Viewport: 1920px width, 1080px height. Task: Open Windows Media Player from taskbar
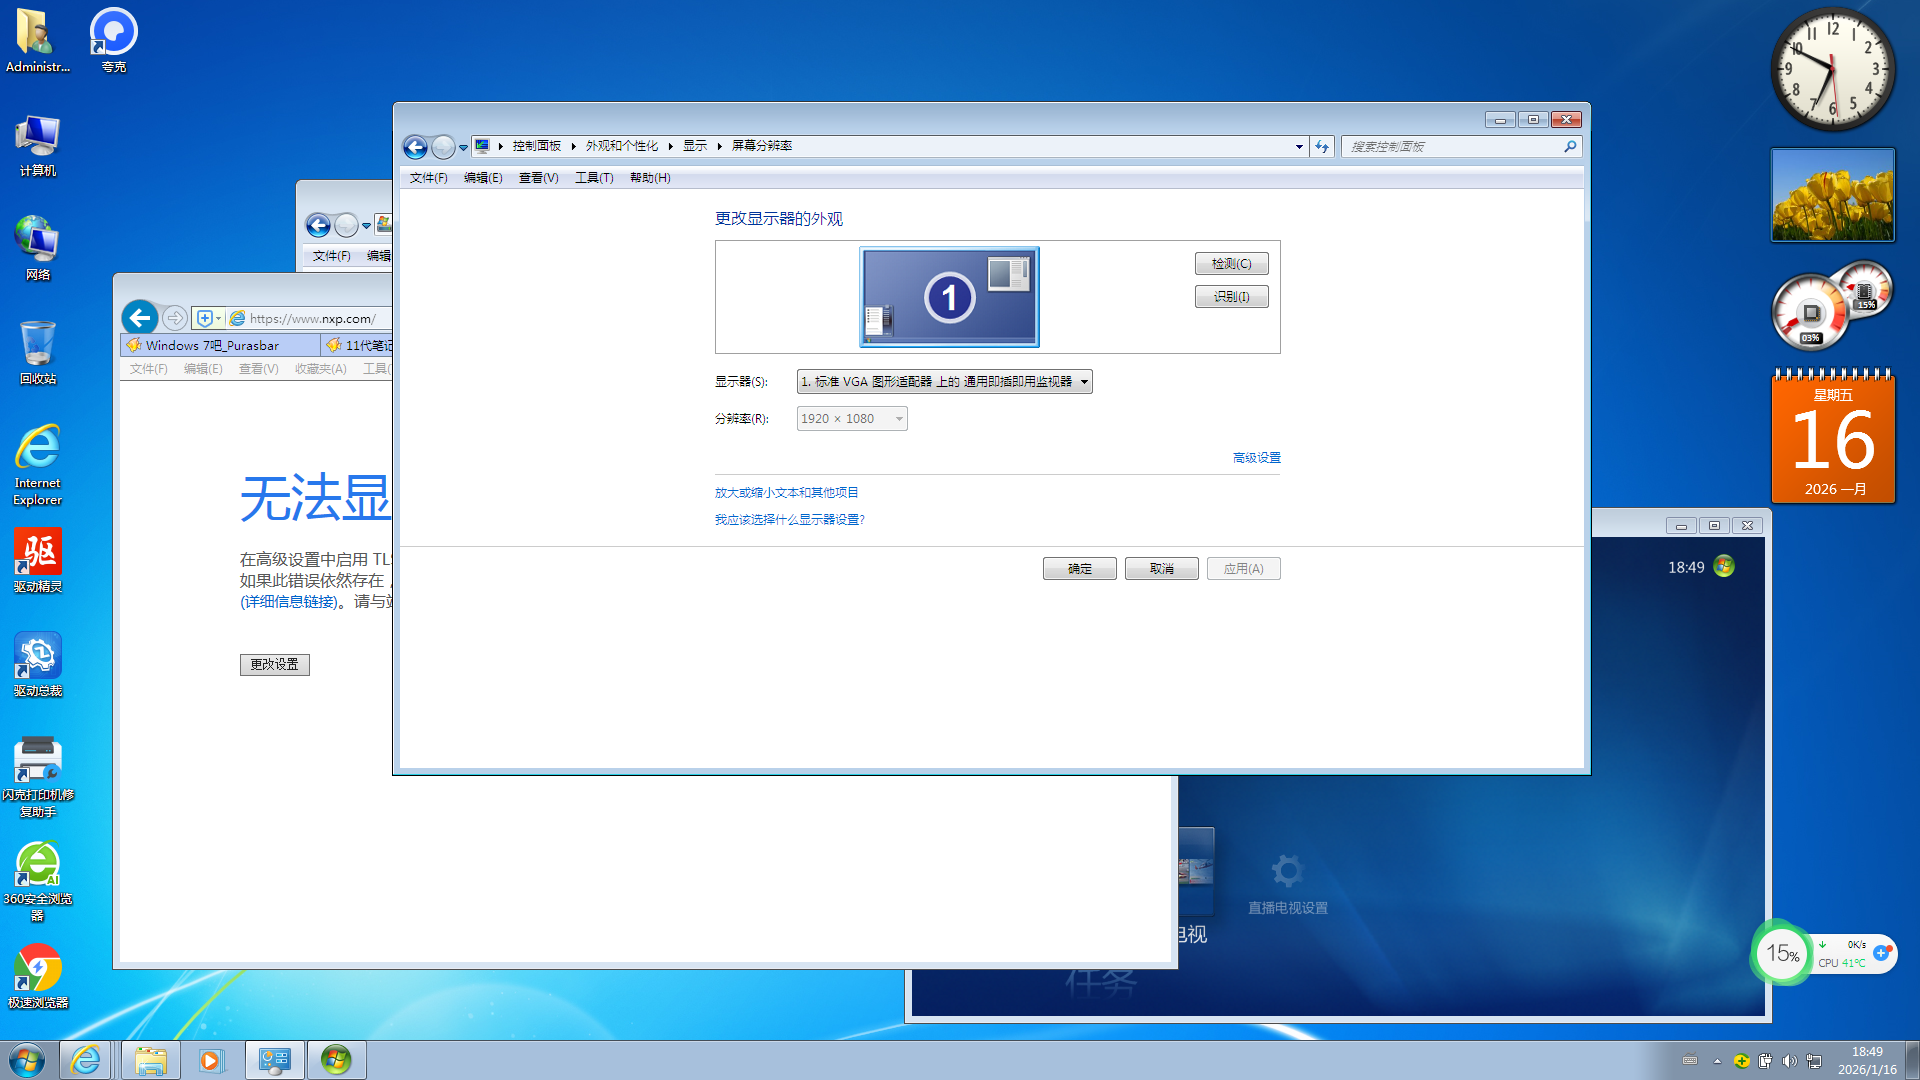[211, 1060]
